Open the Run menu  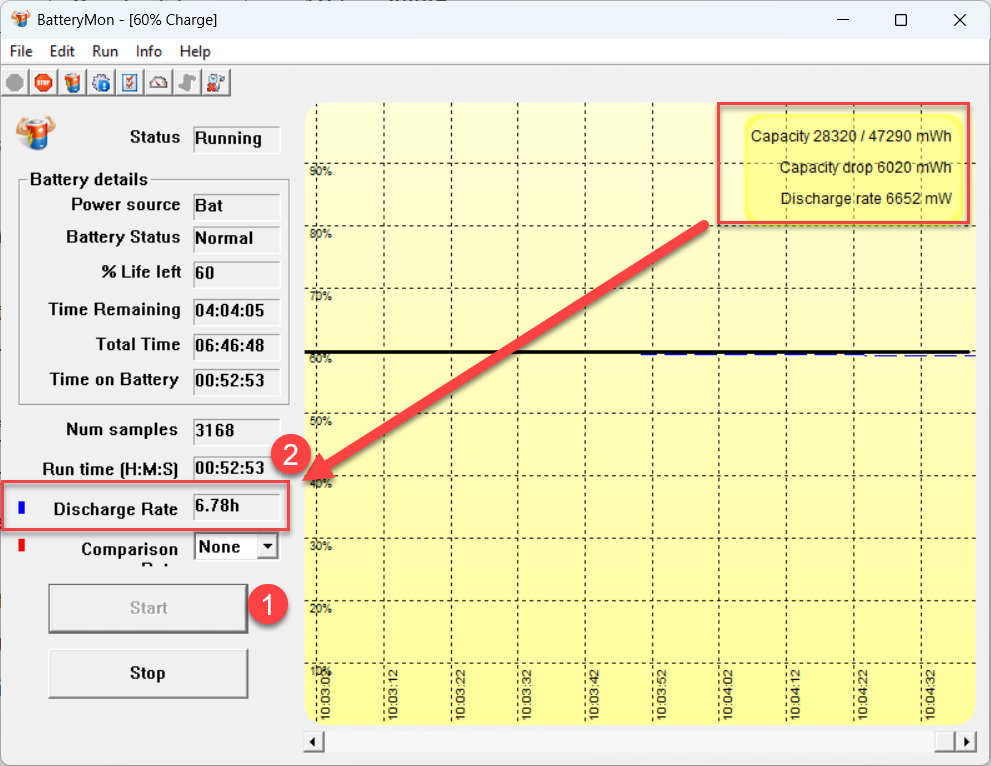point(105,51)
